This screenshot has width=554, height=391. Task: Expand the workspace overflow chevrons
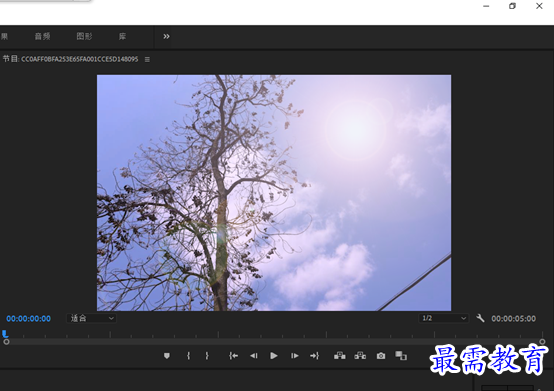pos(166,36)
